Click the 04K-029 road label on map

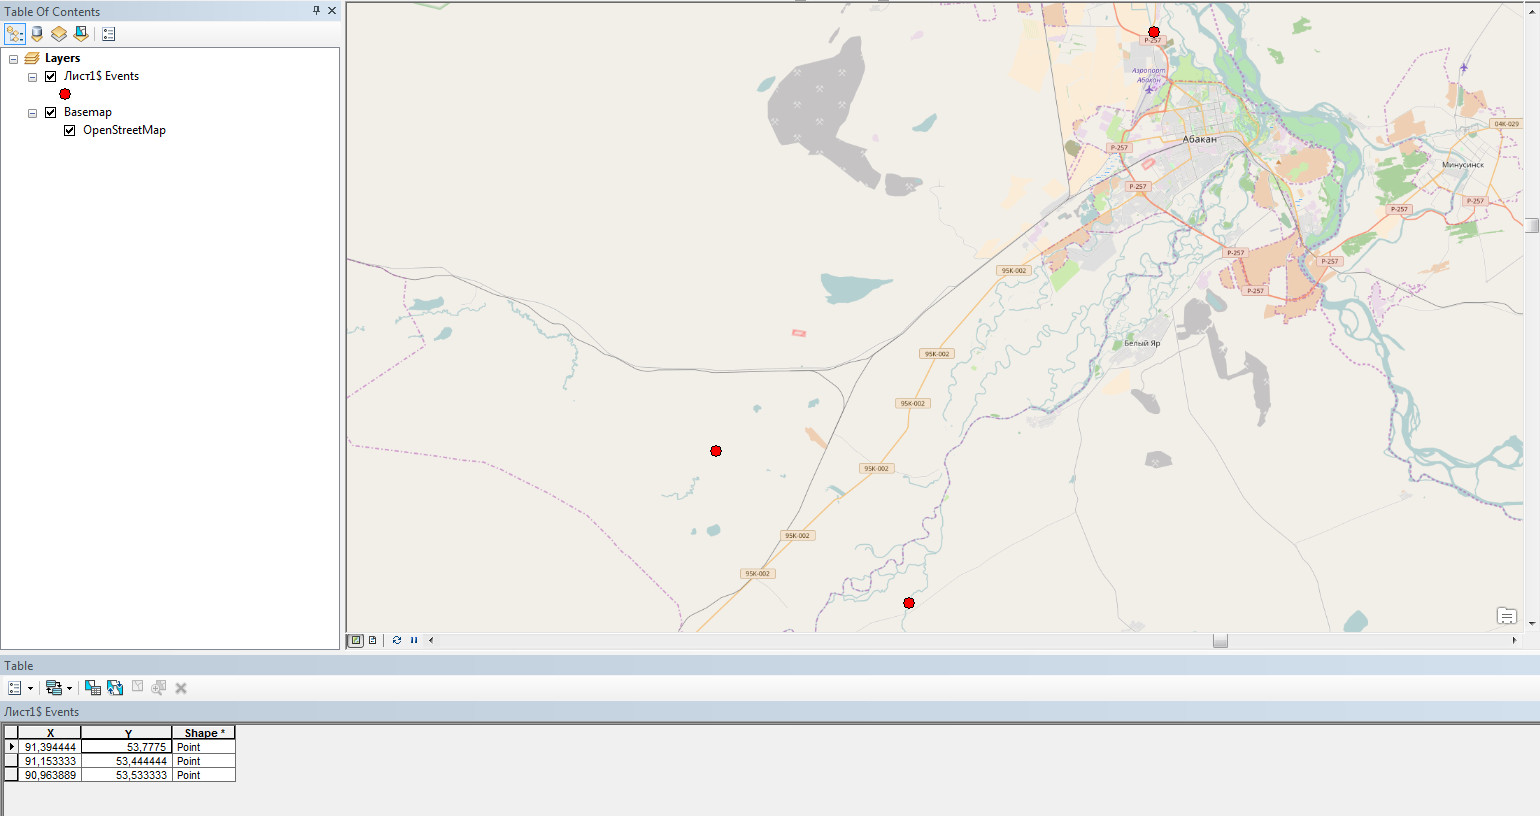tap(1507, 124)
